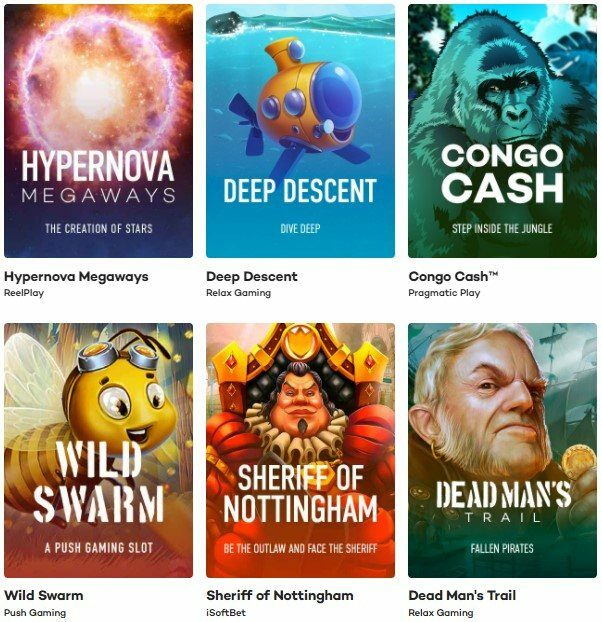Image resolution: width=602 pixels, height=622 pixels.
Task: Open the Dead Man's Trail pirate tile
Action: tap(502, 450)
